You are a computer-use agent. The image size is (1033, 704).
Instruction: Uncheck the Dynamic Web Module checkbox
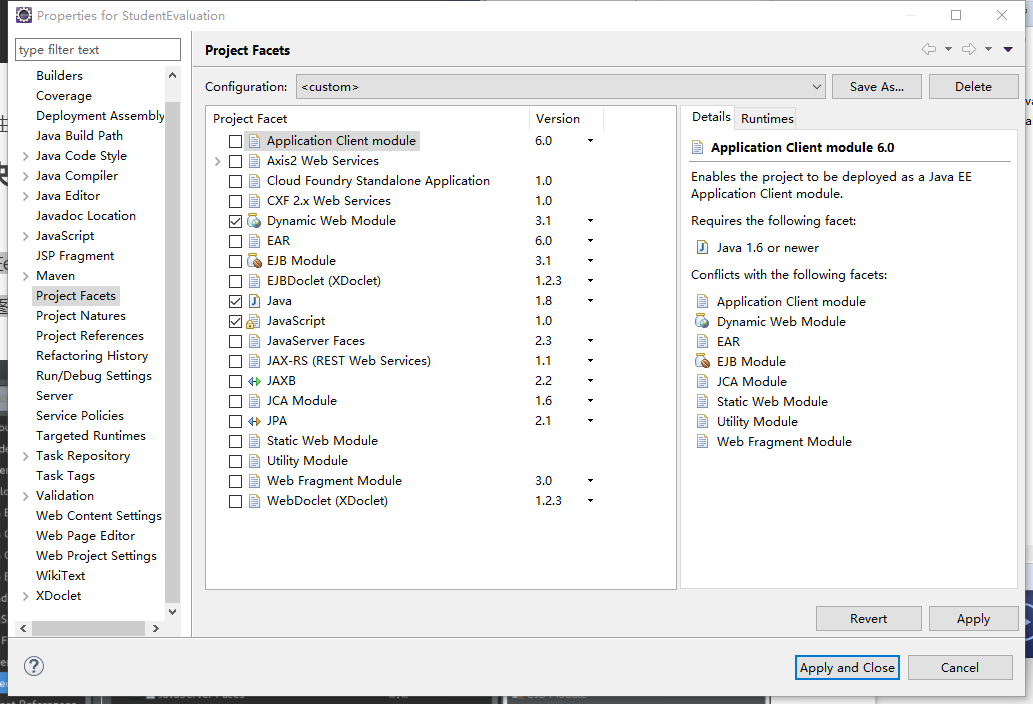click(x=235, y=221)
